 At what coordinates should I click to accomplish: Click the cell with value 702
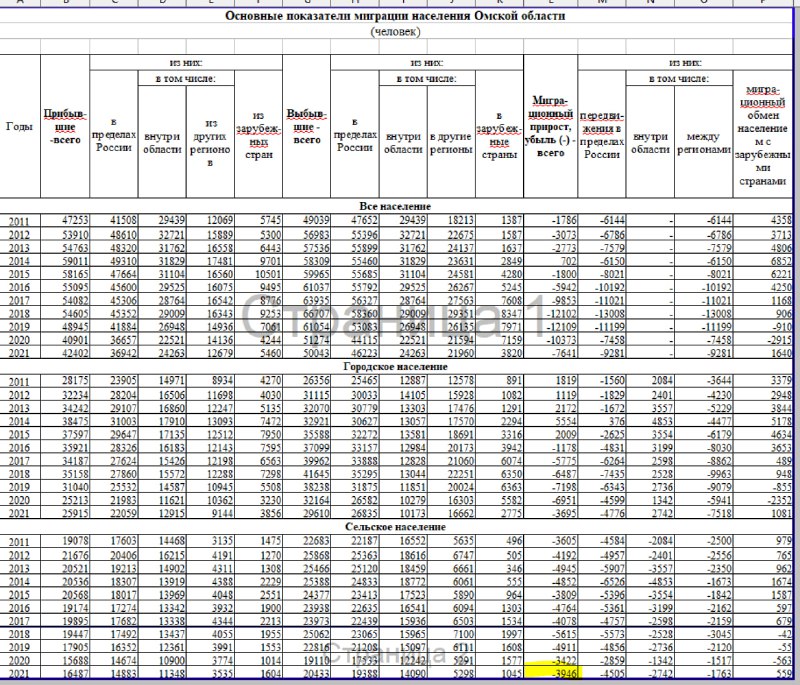coord(551,261)
